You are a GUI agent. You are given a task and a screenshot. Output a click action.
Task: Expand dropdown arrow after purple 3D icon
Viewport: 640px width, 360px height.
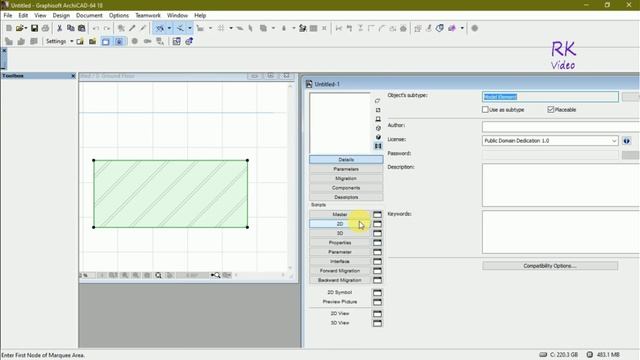462,28
